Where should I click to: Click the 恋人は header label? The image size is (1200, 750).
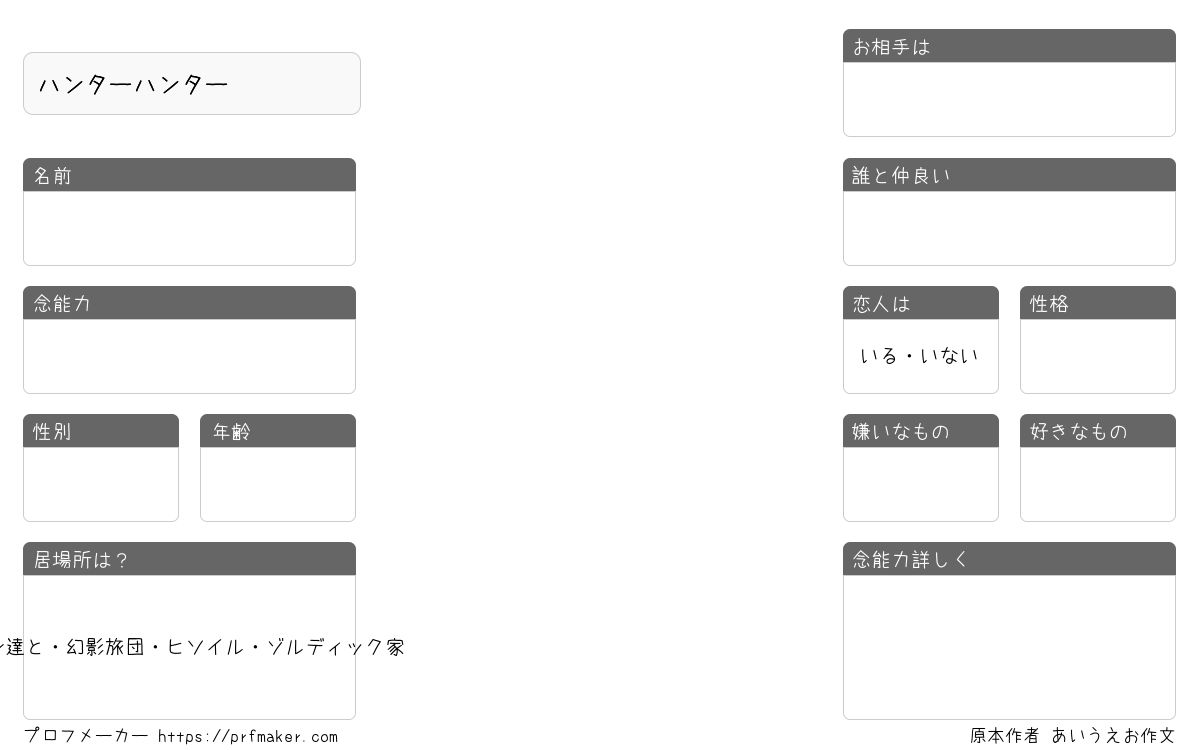tap(881, 304)
